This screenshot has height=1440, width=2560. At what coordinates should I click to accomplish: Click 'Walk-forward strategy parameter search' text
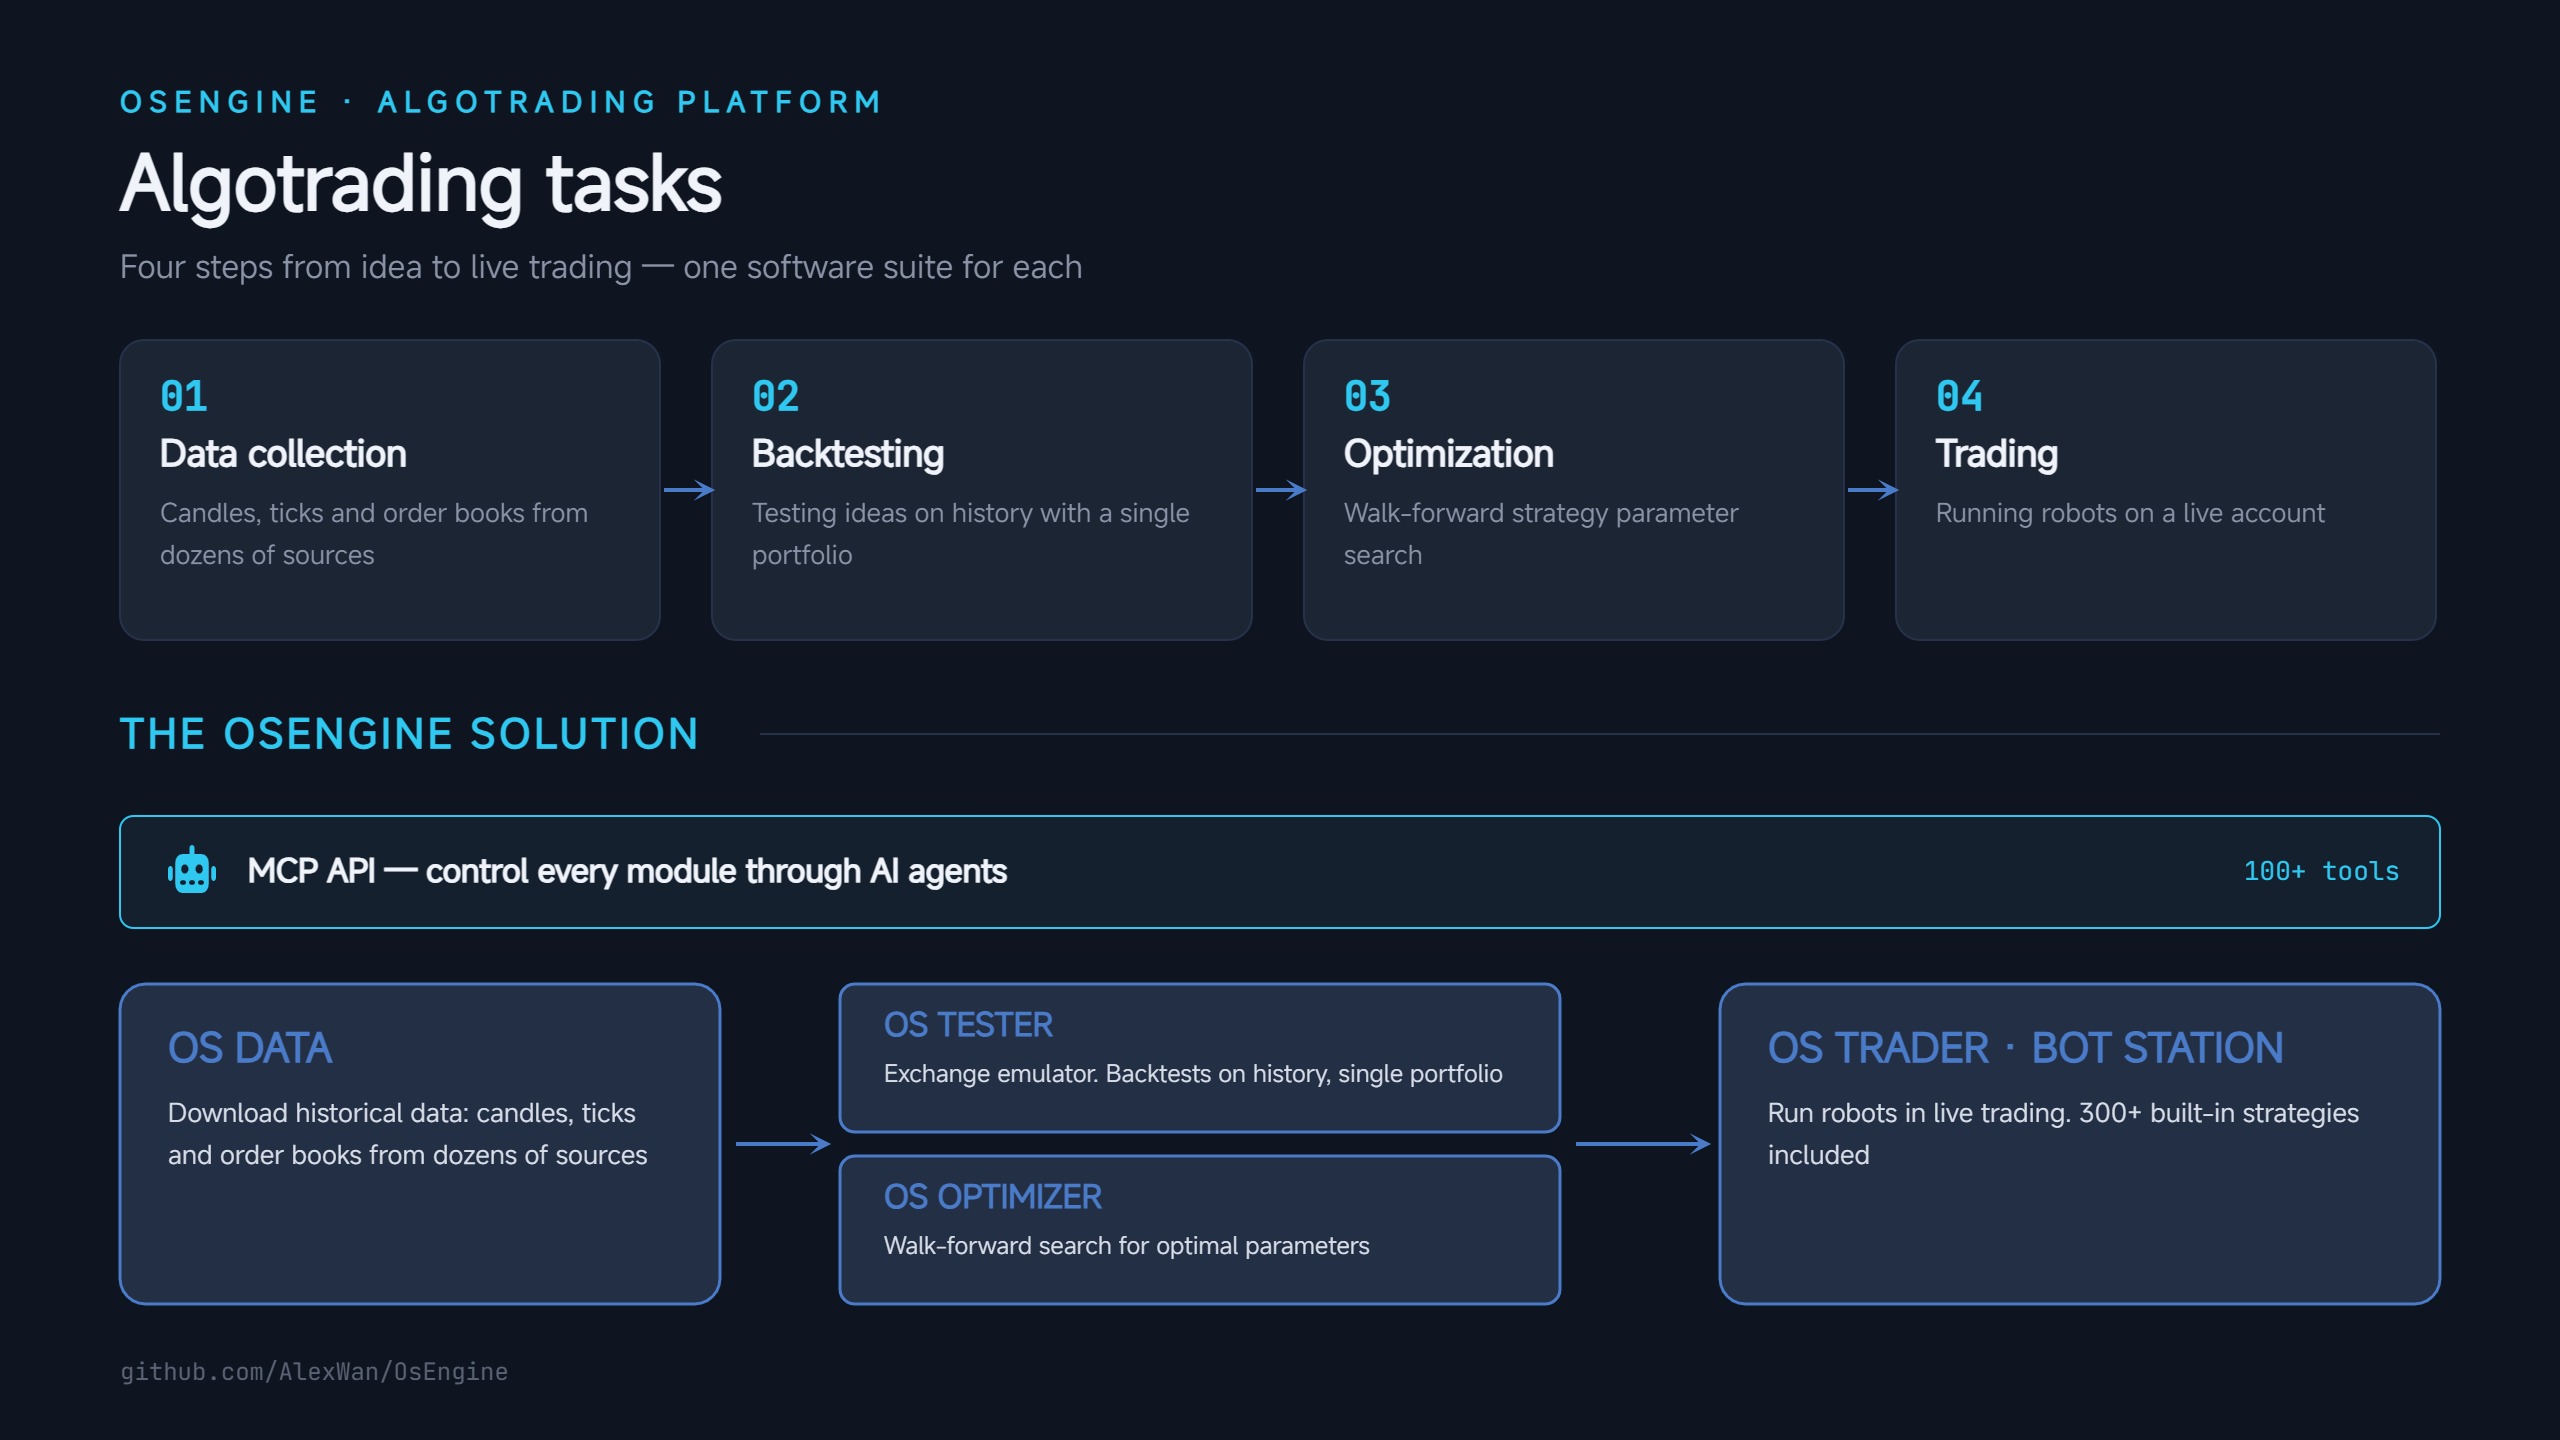(1541, 534)
